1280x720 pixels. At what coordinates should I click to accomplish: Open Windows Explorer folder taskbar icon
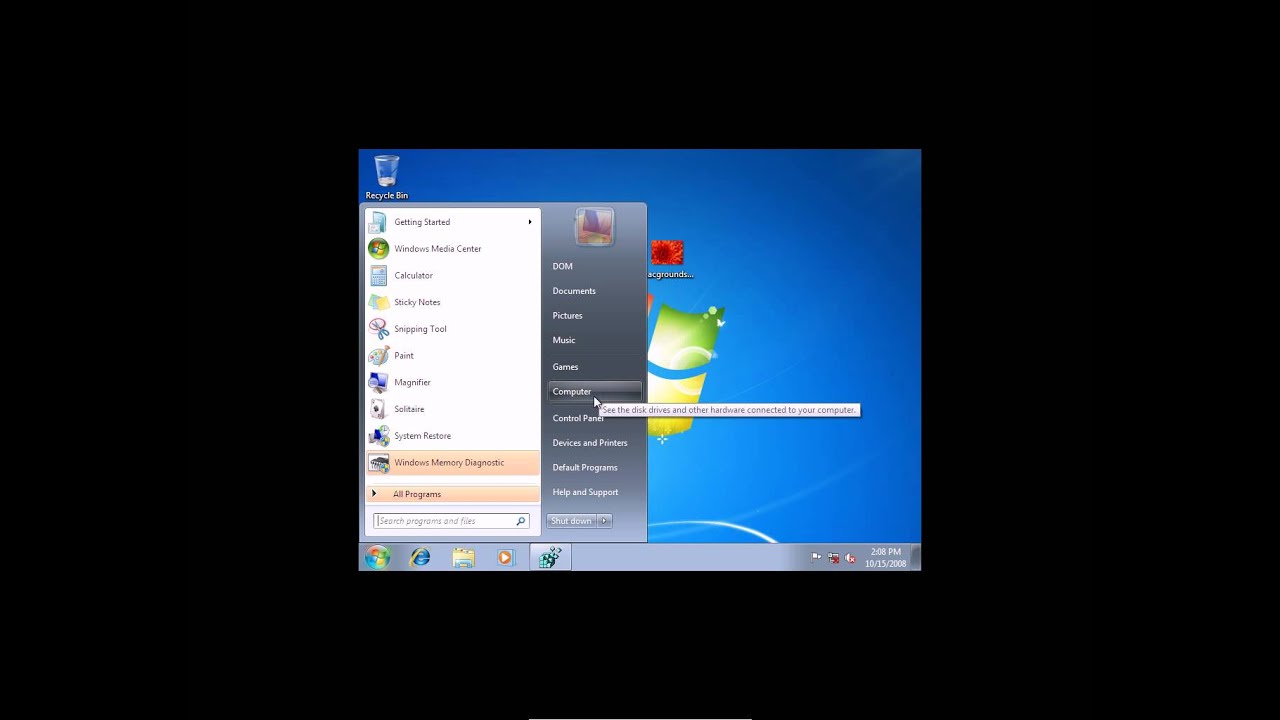pyautogui.click(x=463, y=558)
